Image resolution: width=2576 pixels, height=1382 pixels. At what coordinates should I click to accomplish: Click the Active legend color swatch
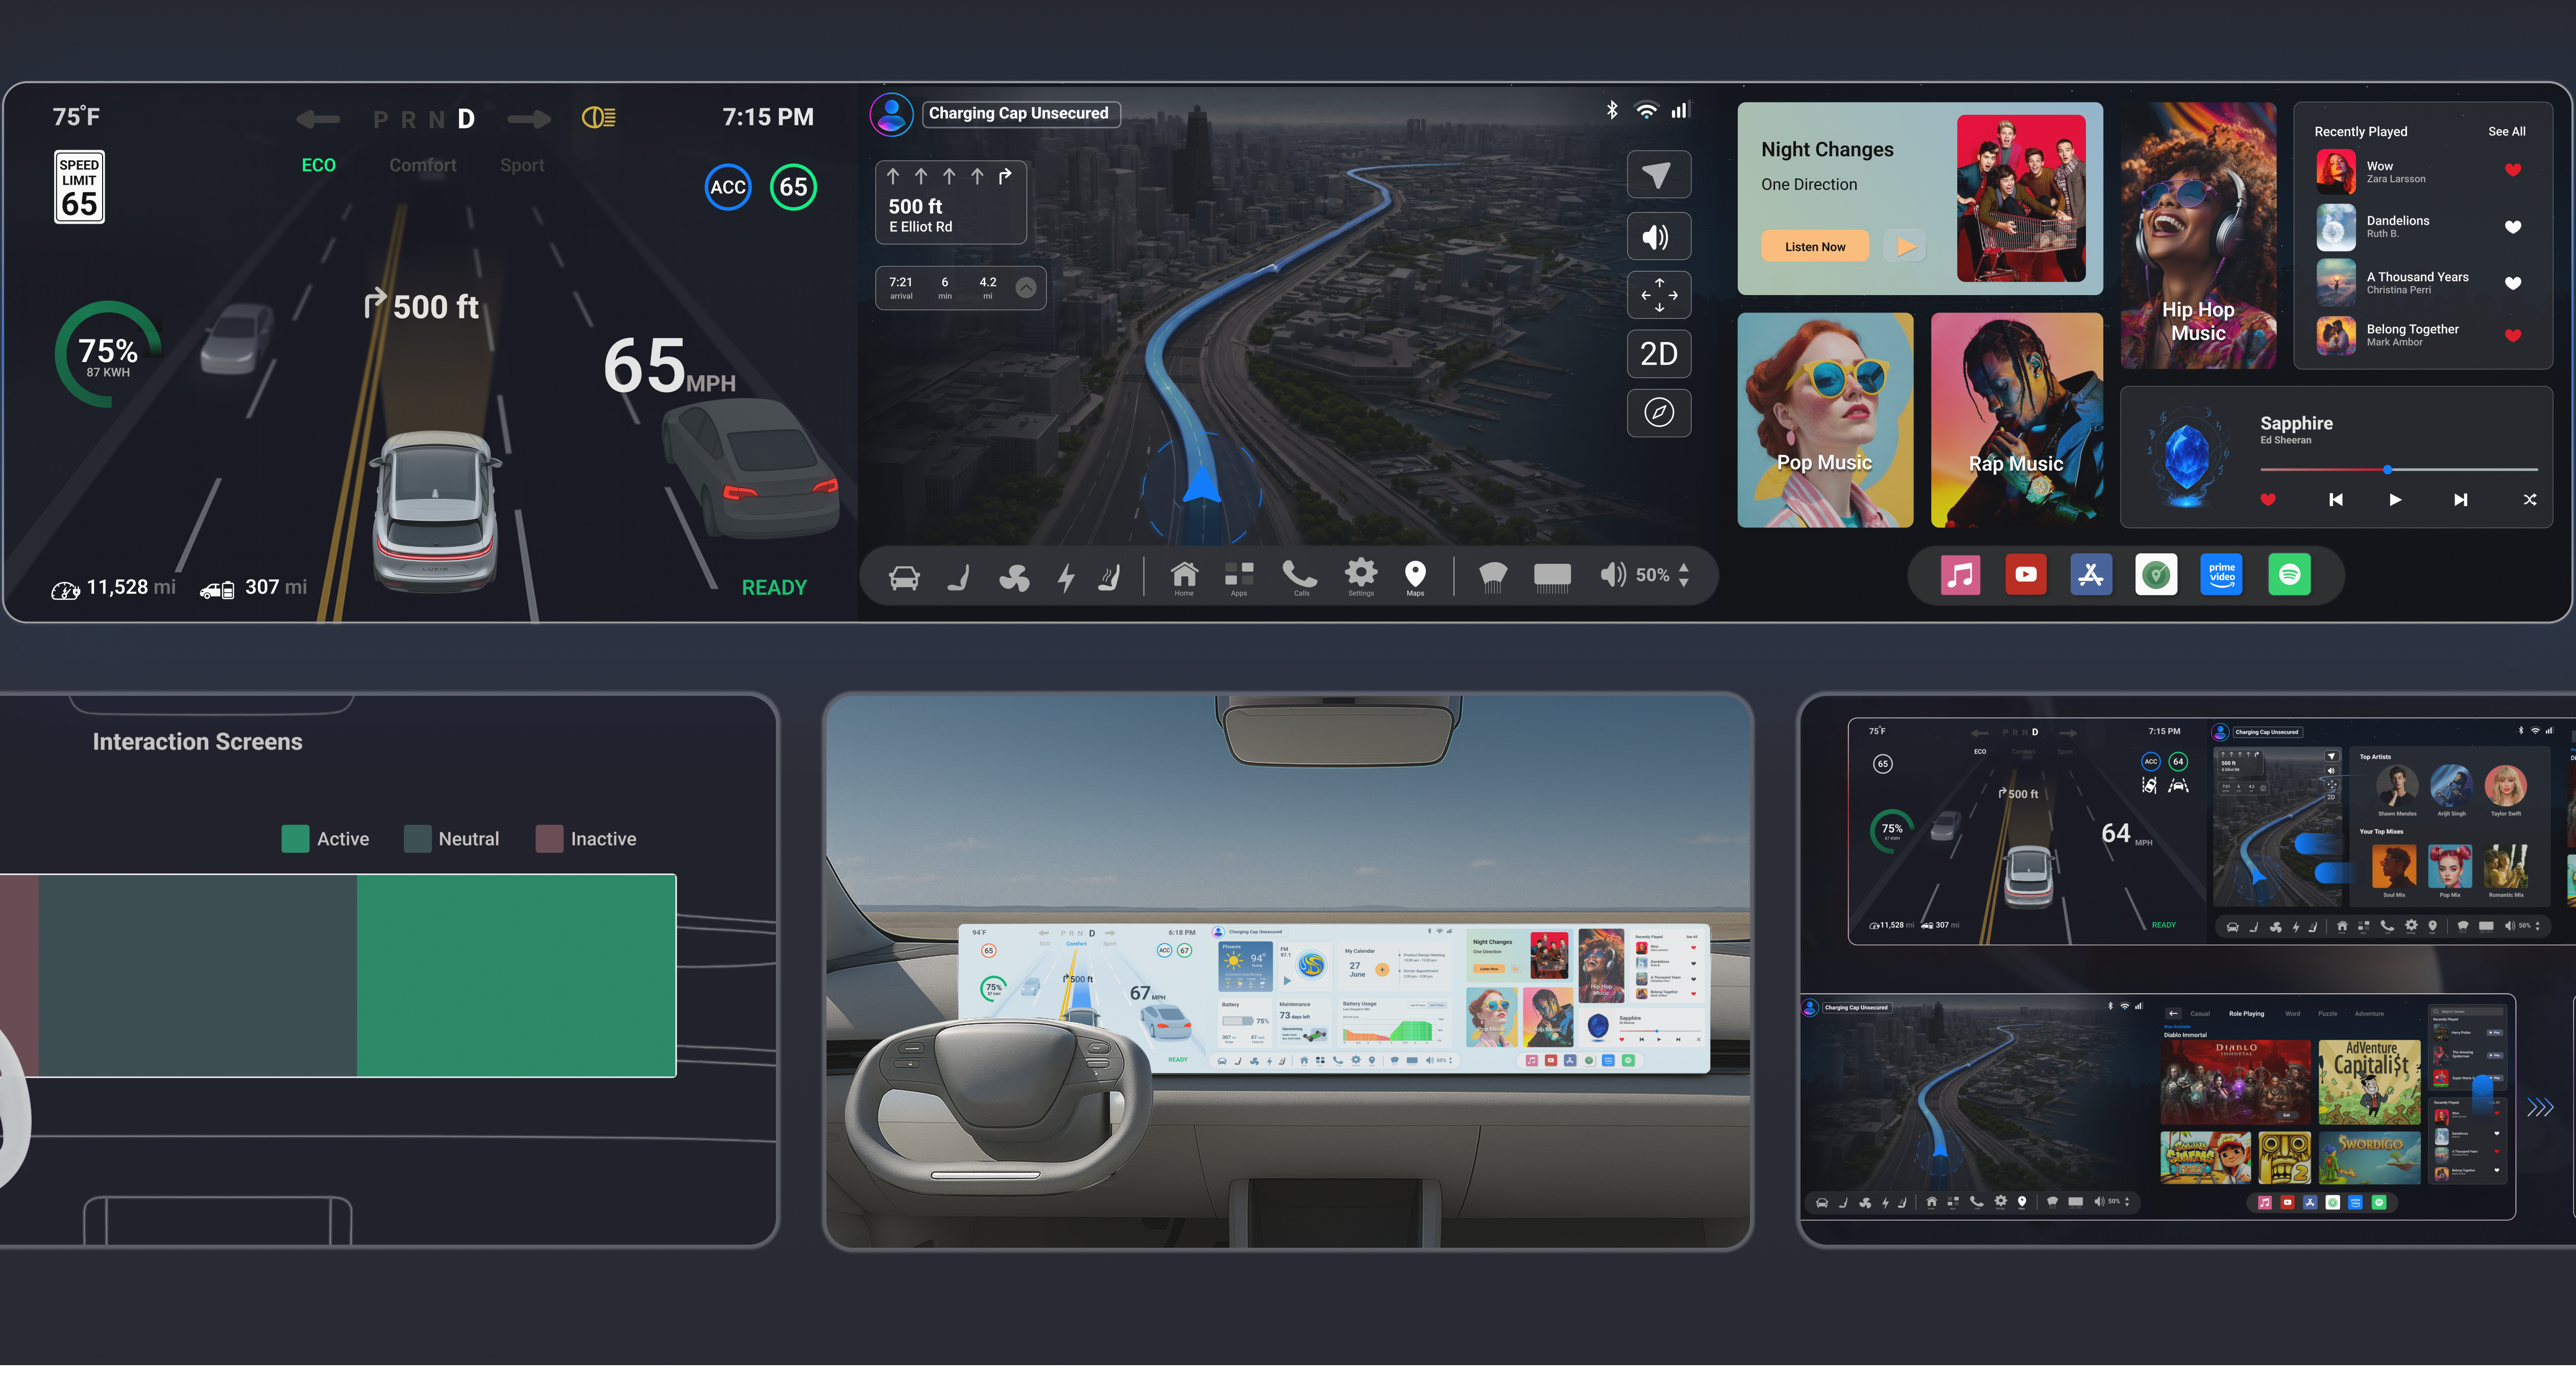point(295,838)
